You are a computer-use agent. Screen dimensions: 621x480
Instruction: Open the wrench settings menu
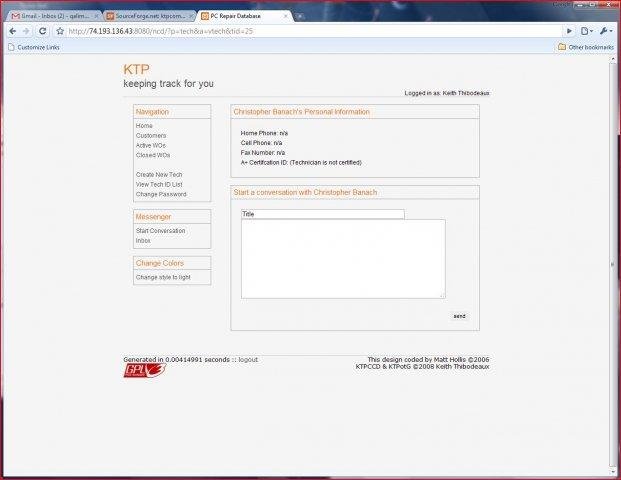point(606,31)
